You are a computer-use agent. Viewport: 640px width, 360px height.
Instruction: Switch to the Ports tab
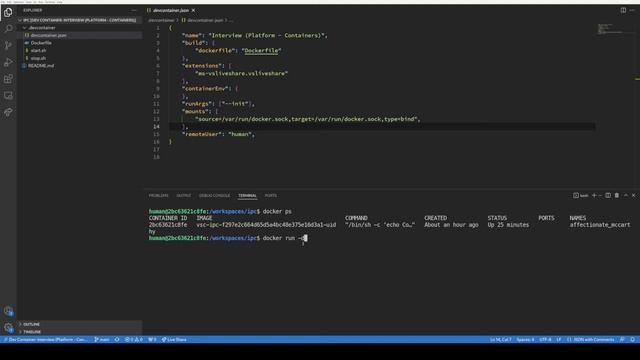point(271,196)
